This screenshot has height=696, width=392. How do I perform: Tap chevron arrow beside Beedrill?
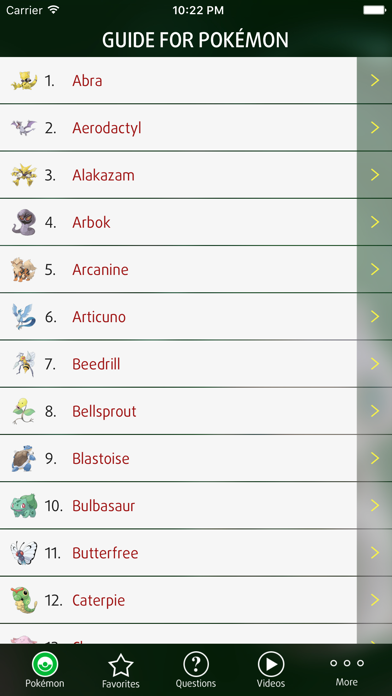[375, 364]
